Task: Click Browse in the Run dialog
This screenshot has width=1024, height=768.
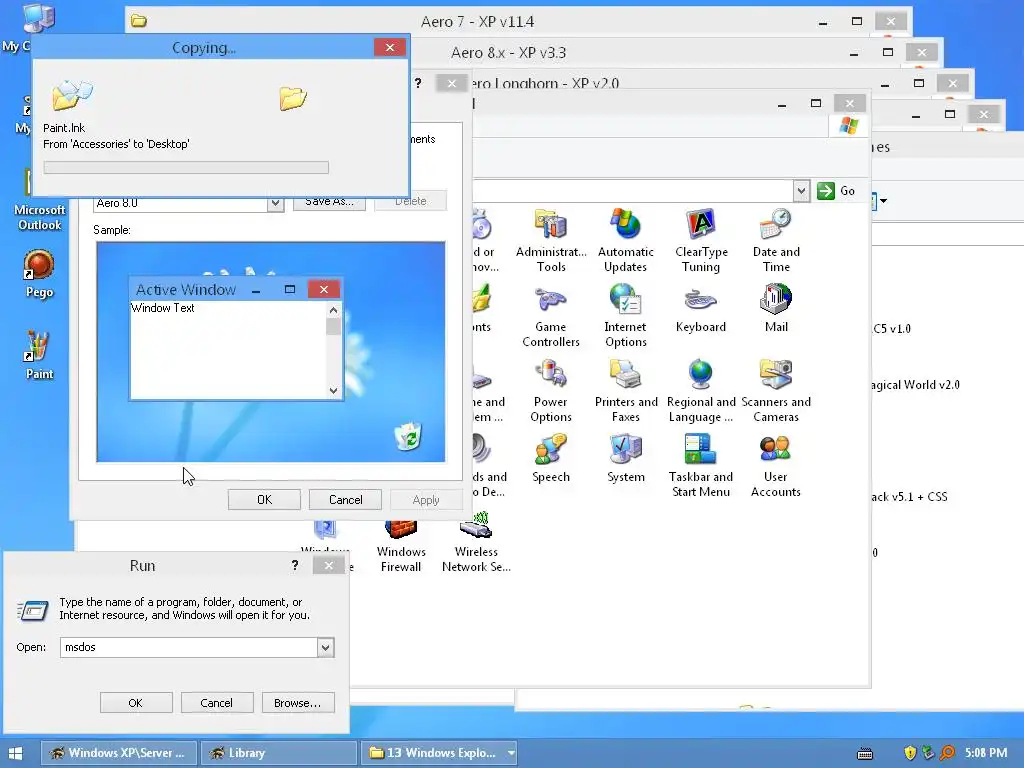Action: click(298, 703)
